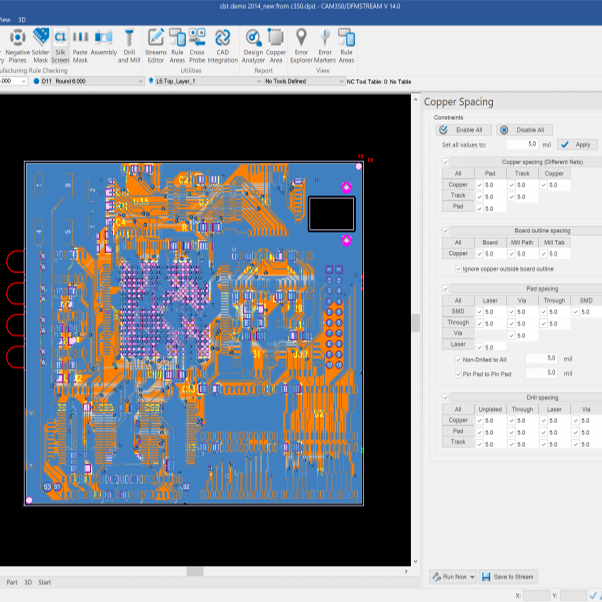Viewport: 602px width, 602px height.
Task: Click the All header in Copper spacing table
Action: [458, 174]
